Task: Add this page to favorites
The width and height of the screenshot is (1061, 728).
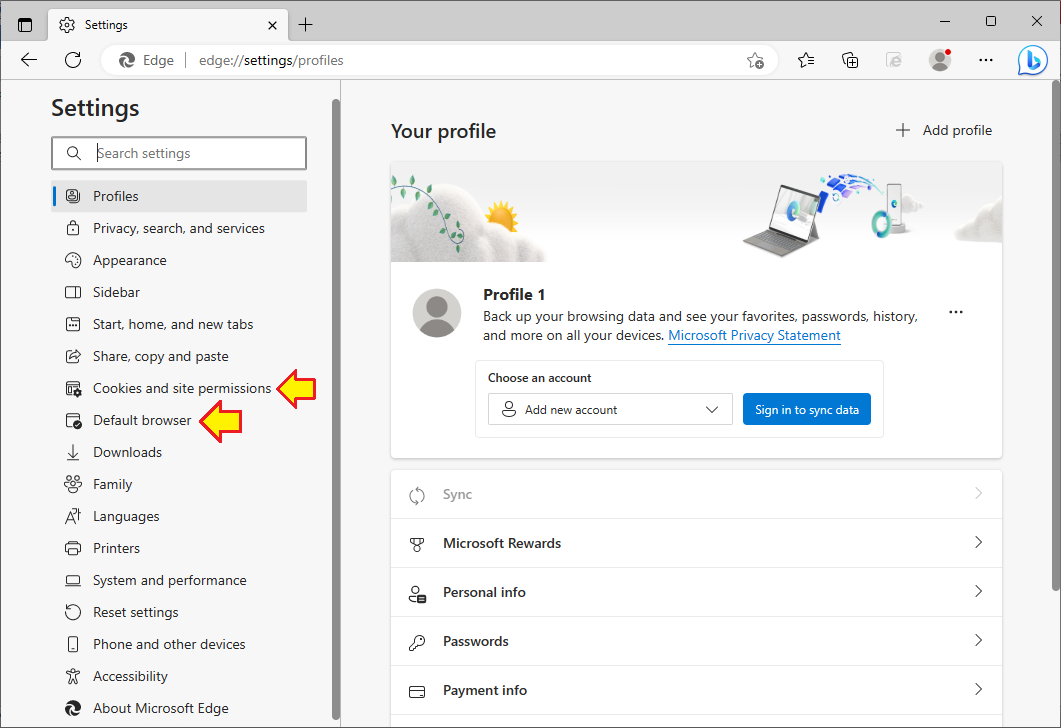Action: (x=755, y=60)
